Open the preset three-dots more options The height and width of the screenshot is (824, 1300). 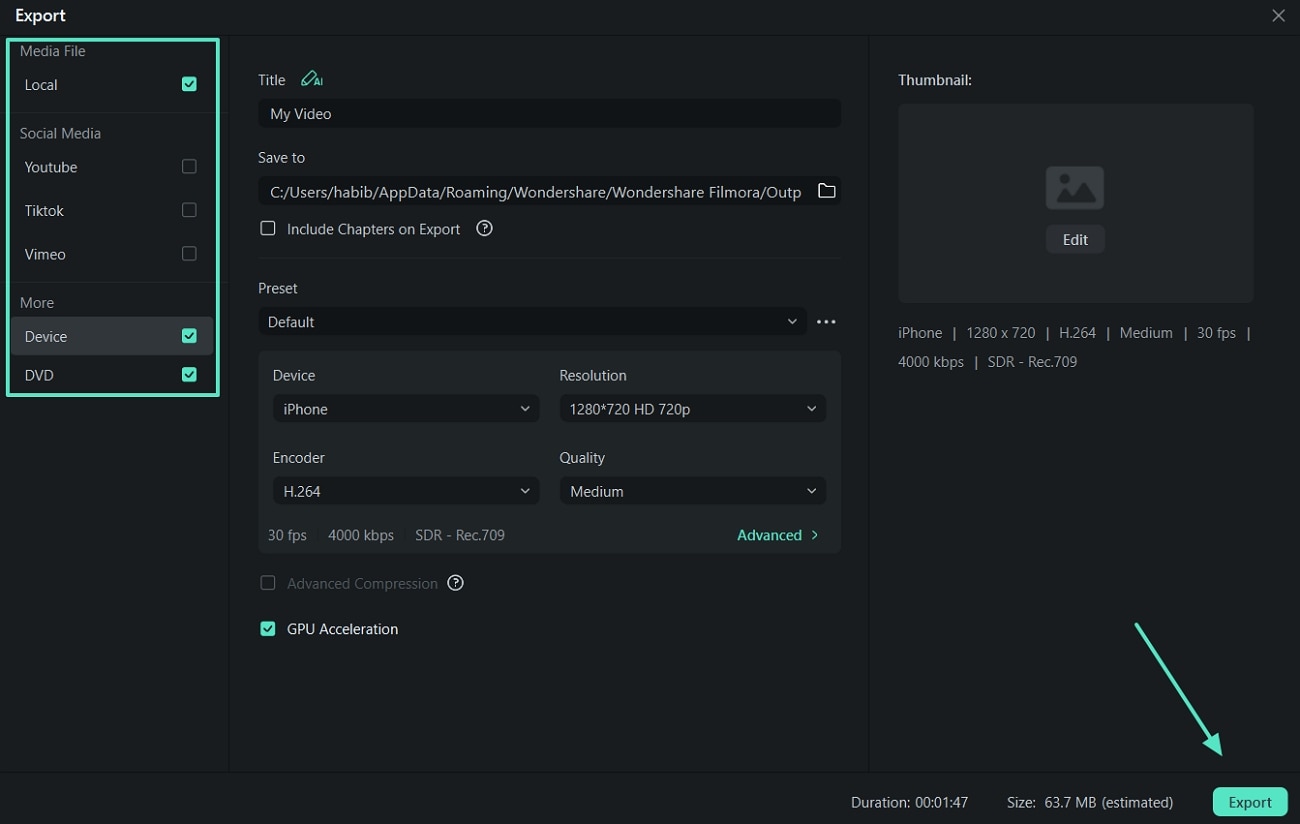pos(826,322)
